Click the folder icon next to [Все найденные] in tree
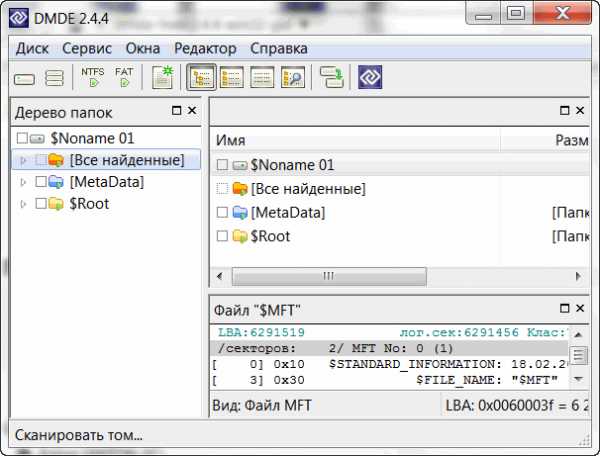 (56, 160)
